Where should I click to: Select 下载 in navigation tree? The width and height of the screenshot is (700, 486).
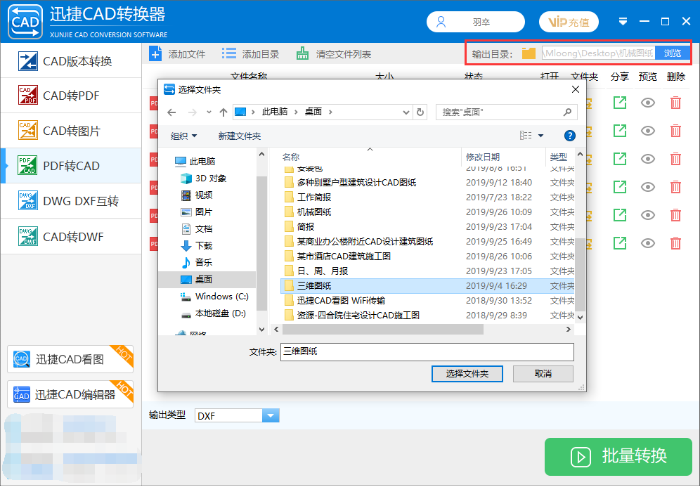197,245
